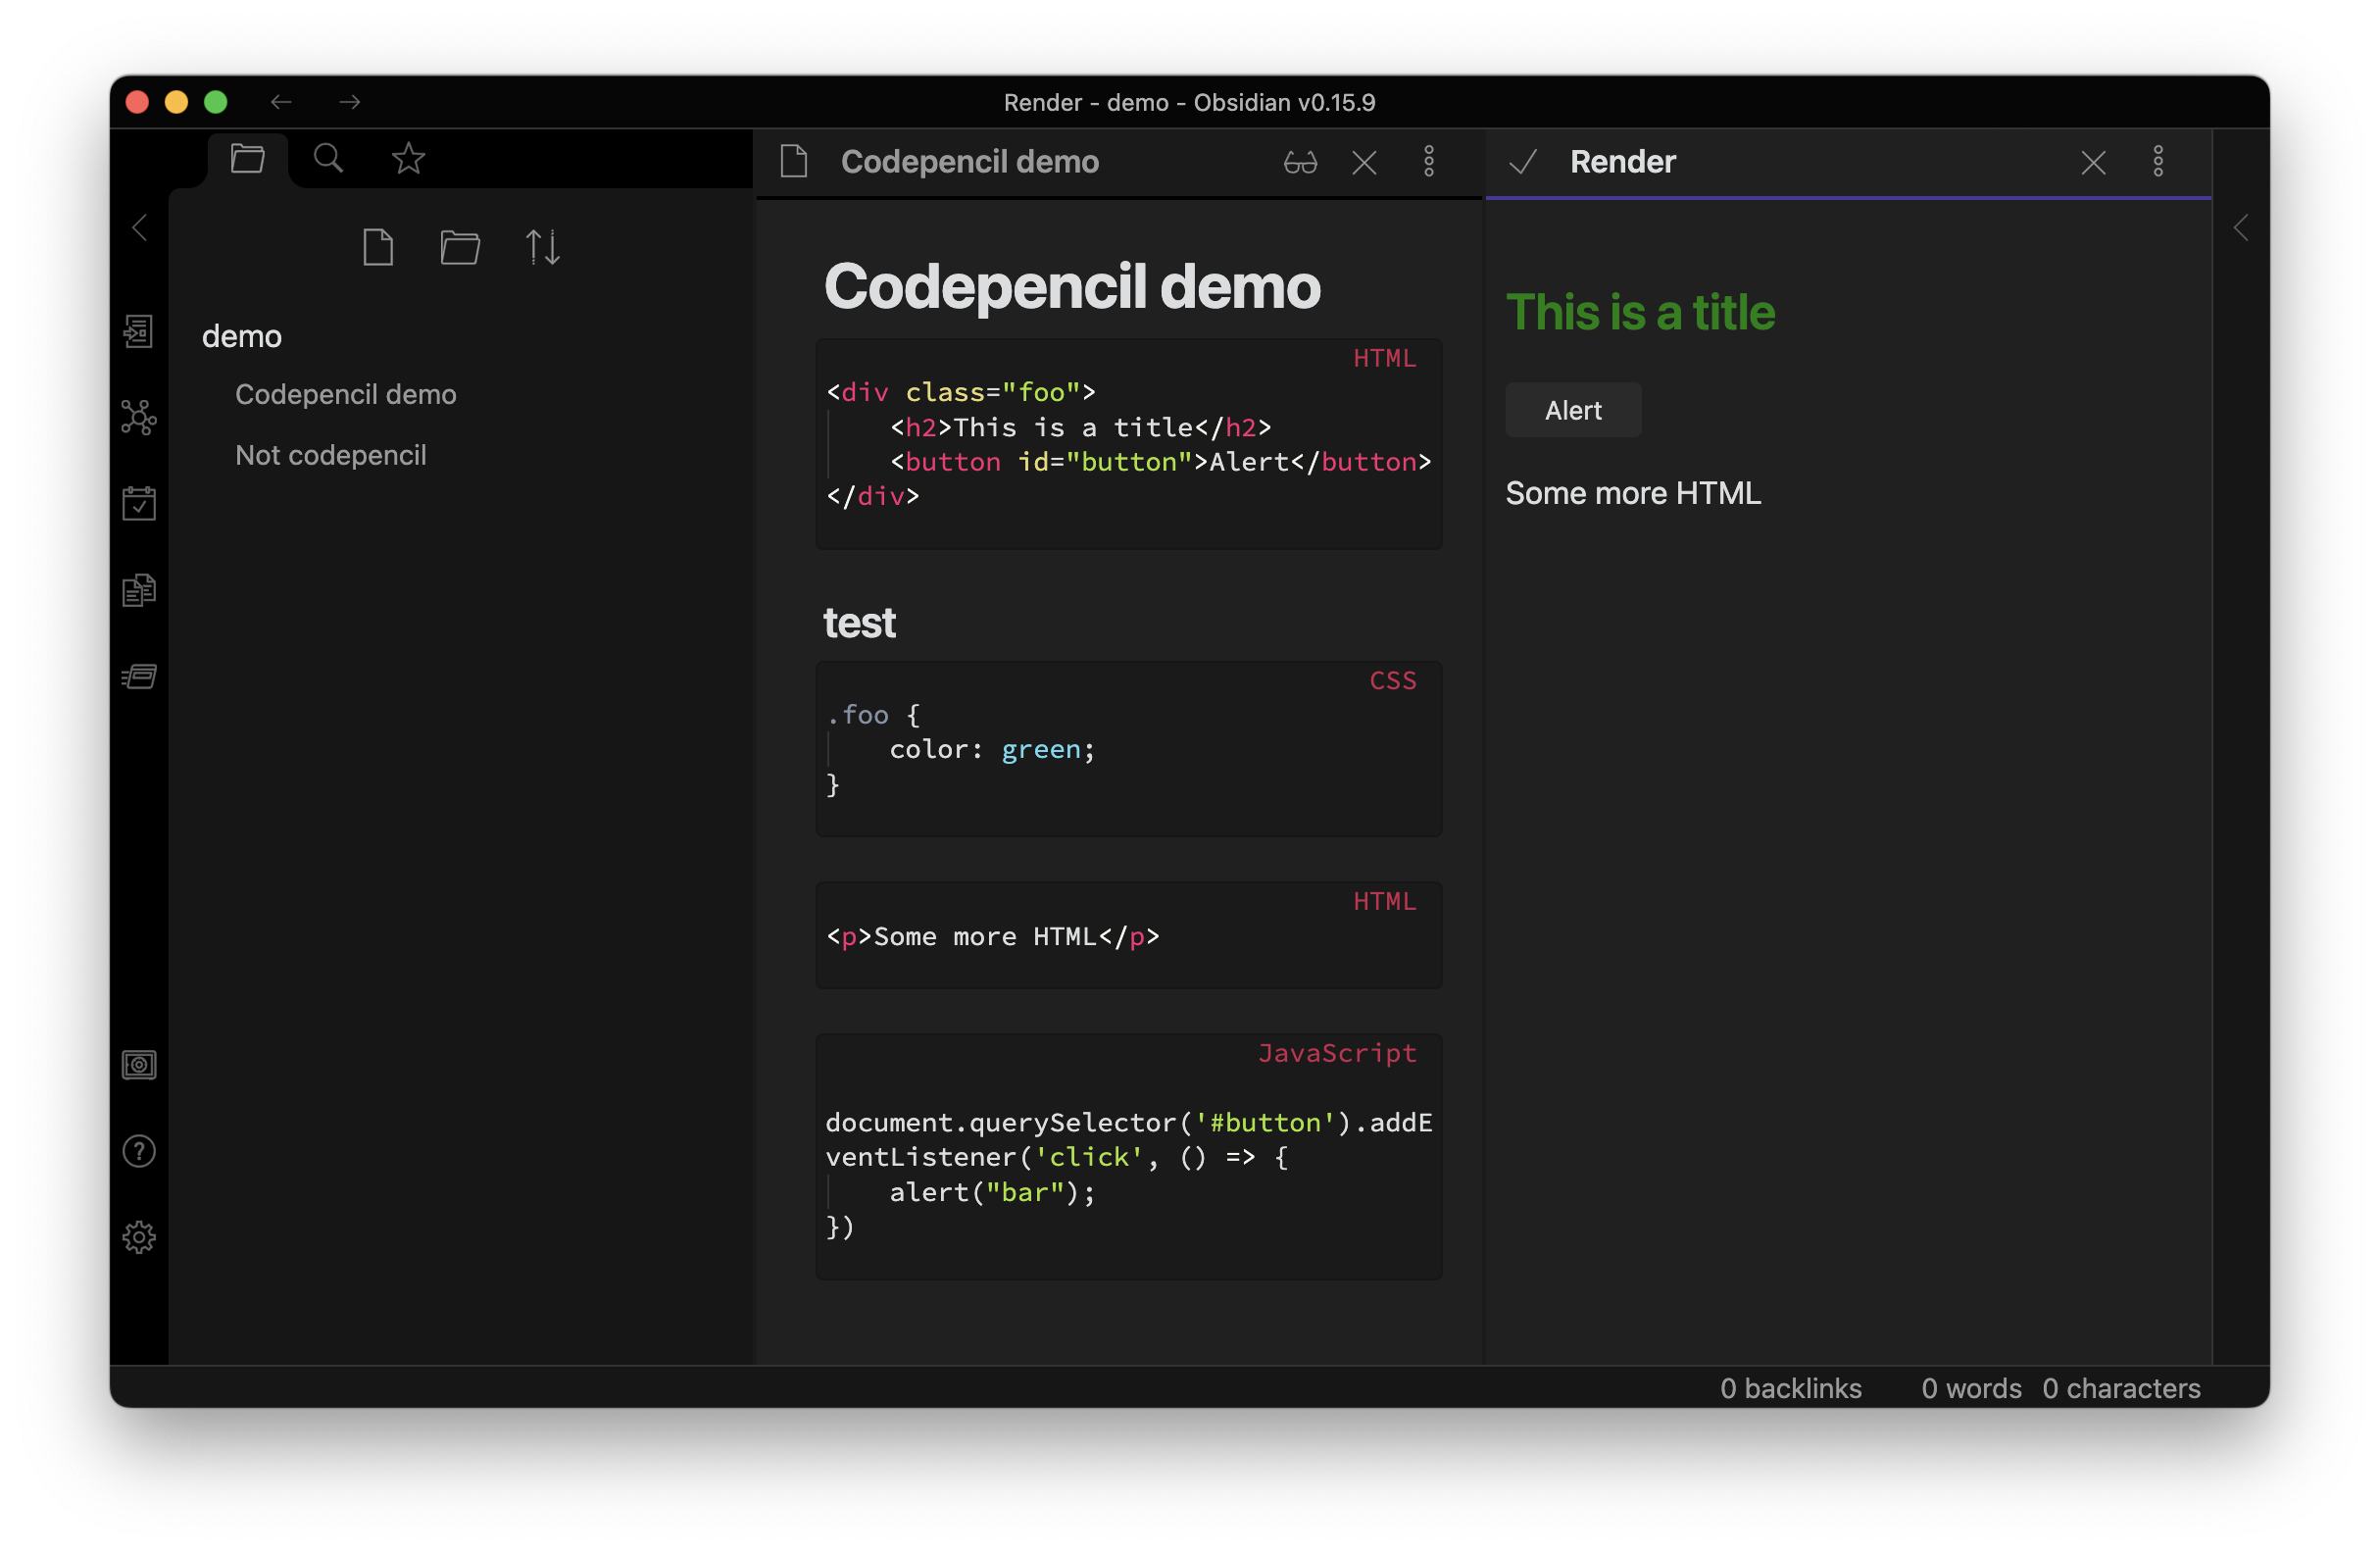This screenshot has width=2380, height=1553.
Task: Open today's daily note calendar icon
Action: 139,503
